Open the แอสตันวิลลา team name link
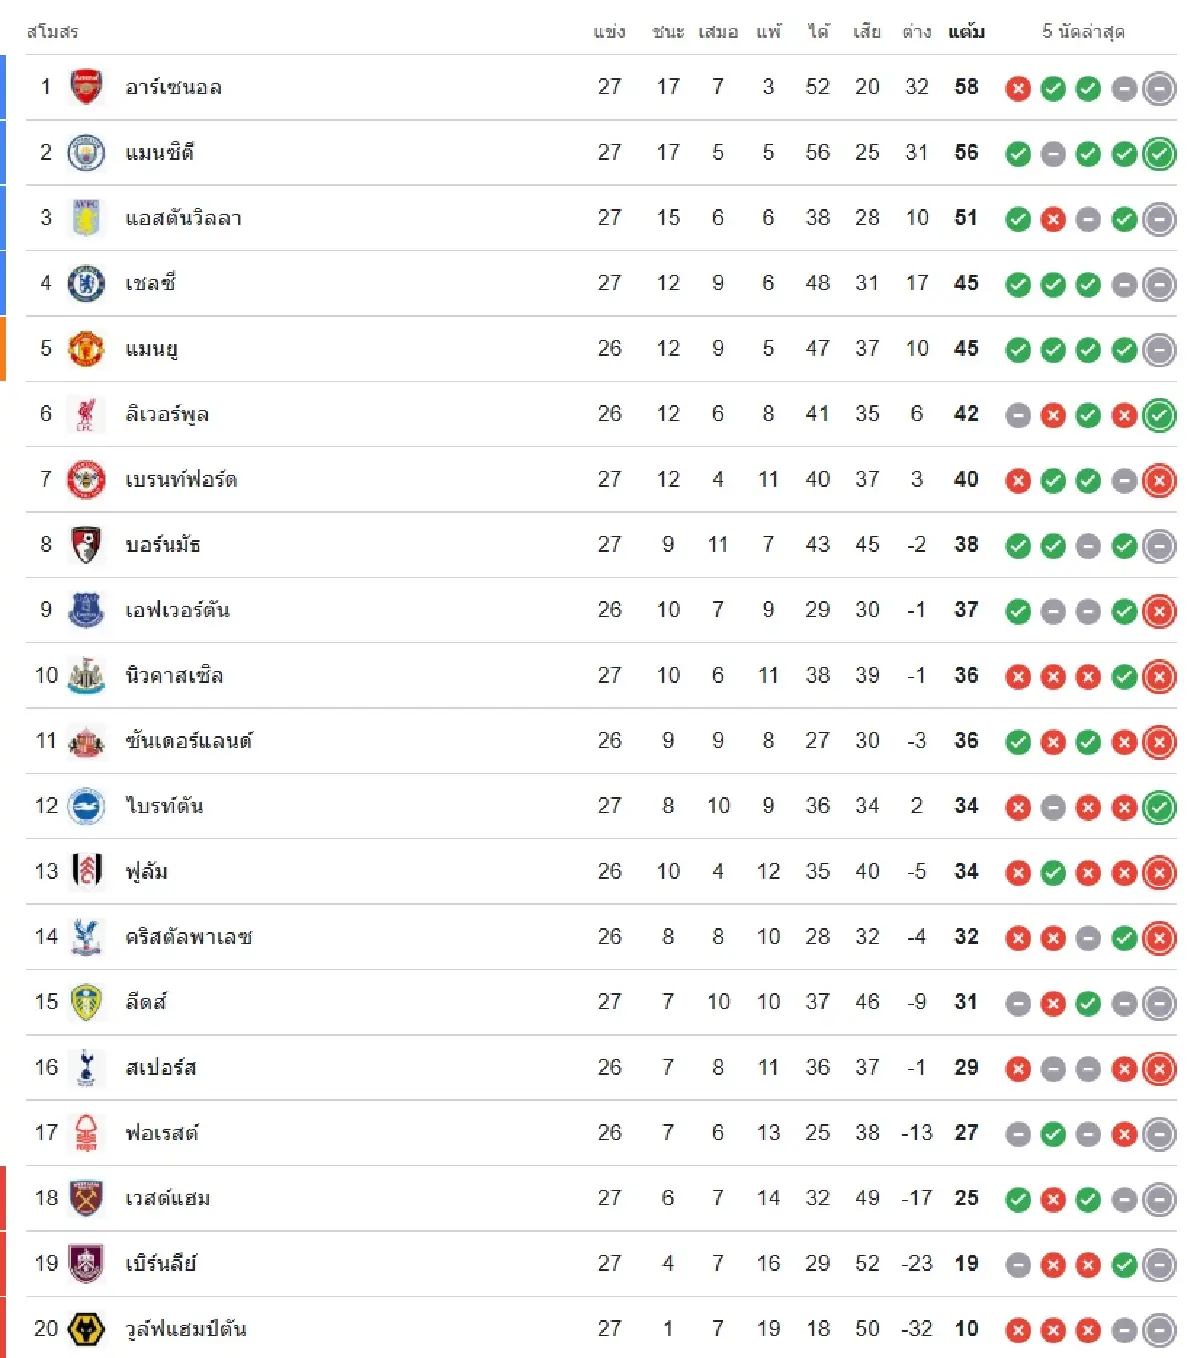Screen dimensions: 1200x1358 [x=183, y=218]
